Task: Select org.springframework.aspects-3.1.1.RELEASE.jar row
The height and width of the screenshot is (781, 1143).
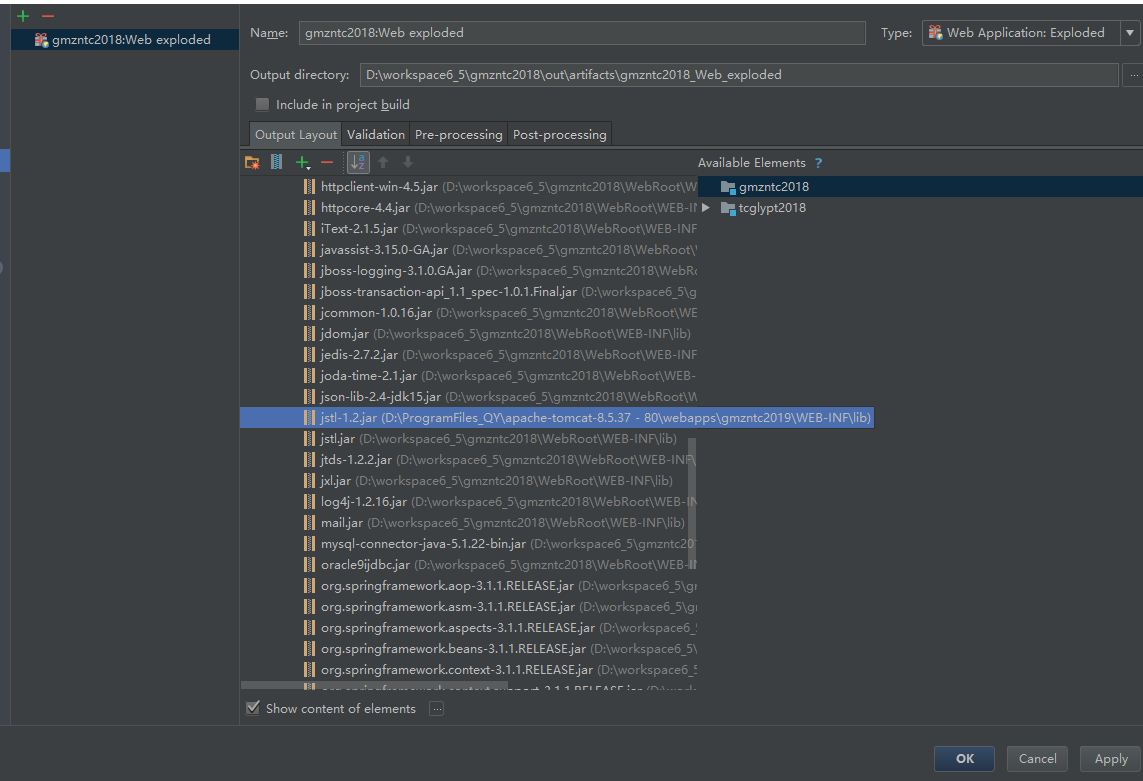Action: [x=469, y=628]
